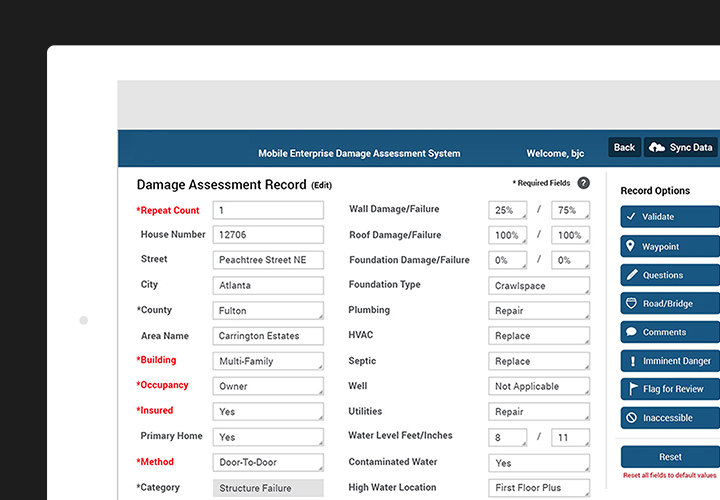
Task: Open Building dropdown showing Multi-Family
Action: click(x=268, y=361)
